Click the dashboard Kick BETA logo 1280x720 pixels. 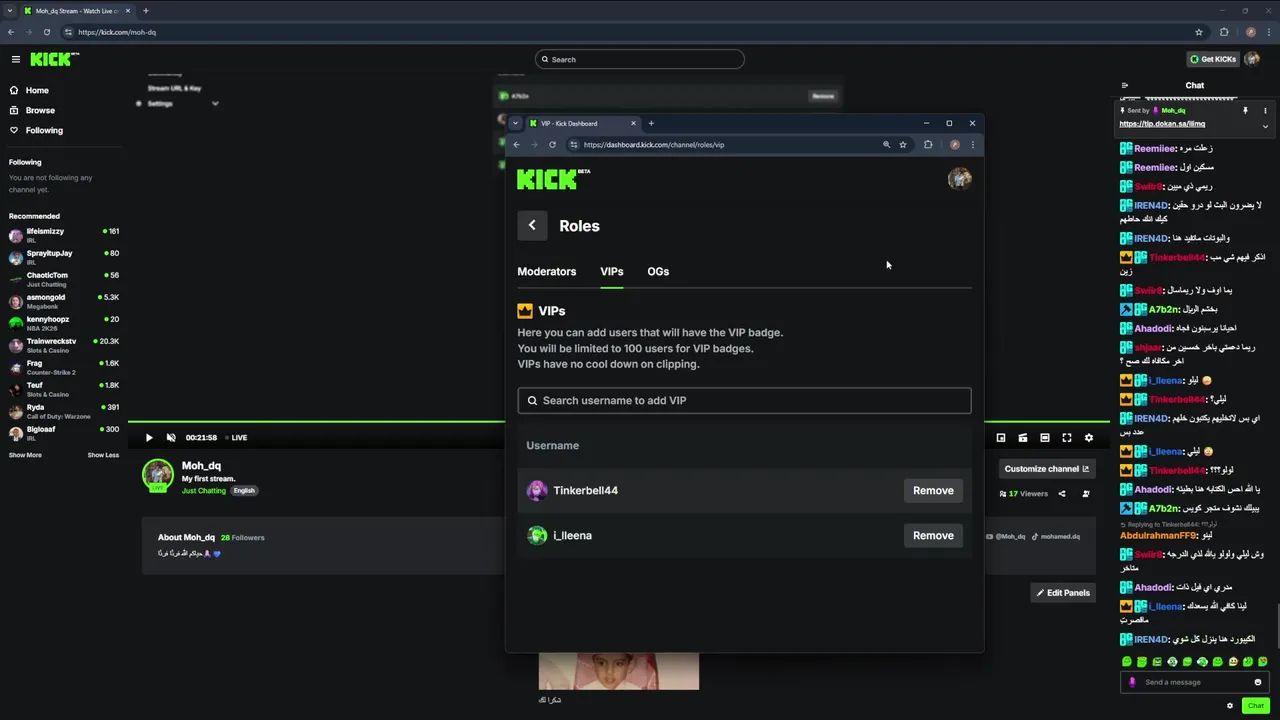click(x=553, y=179)
